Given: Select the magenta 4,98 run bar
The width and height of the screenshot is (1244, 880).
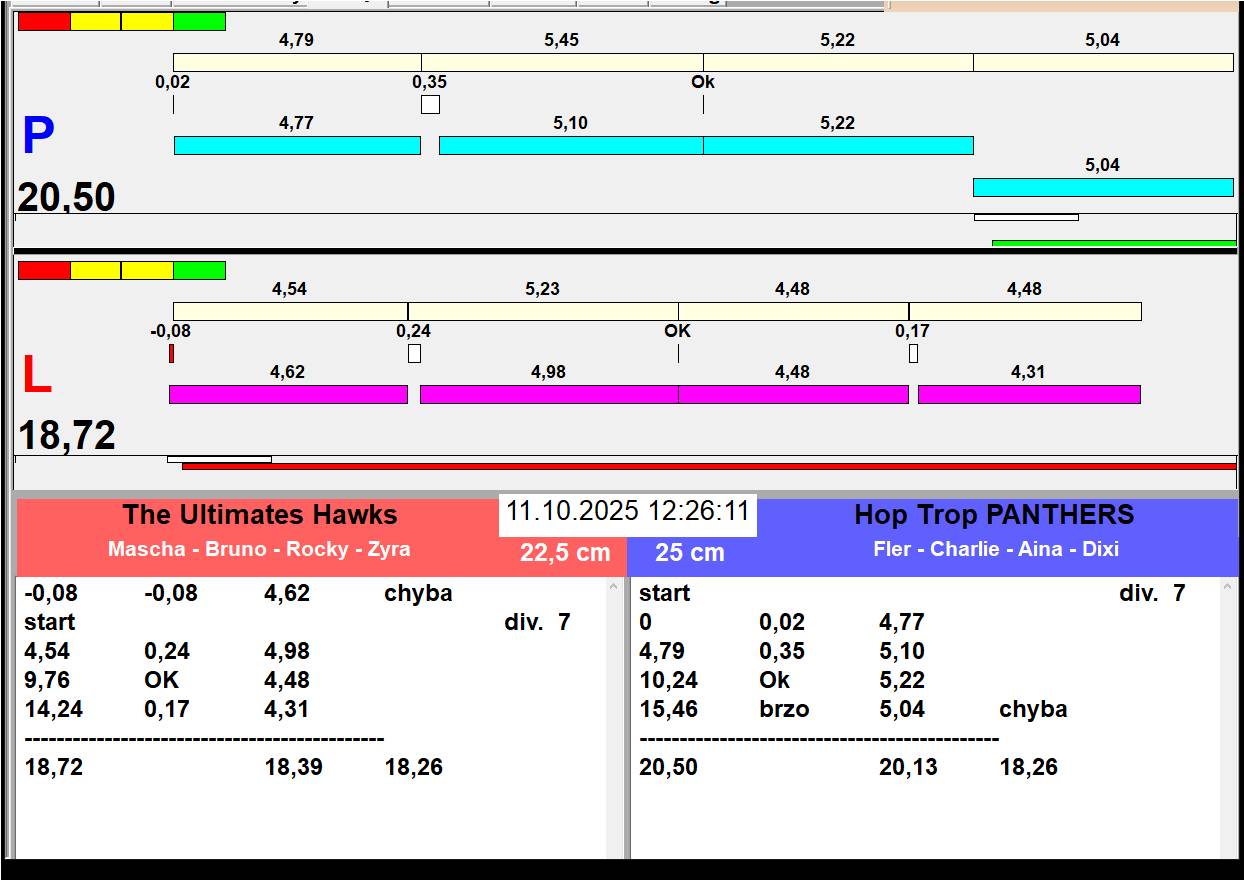Looking at the screenshot, I should pos(549,394).
